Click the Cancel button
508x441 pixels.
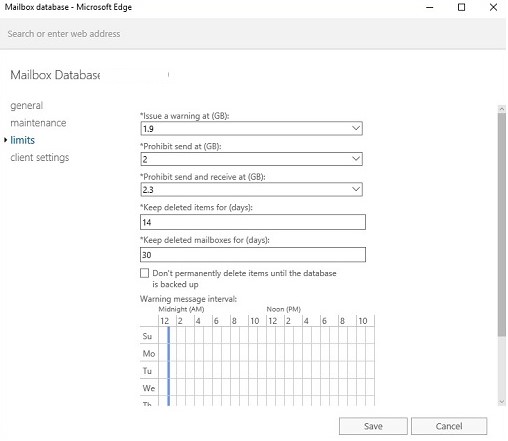449,426
